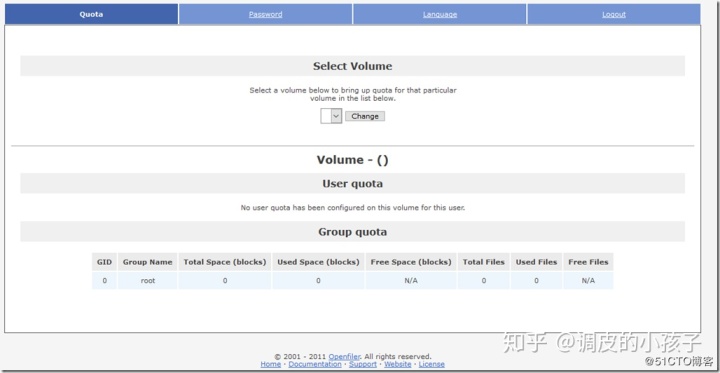Open the Home footer link

270,364
